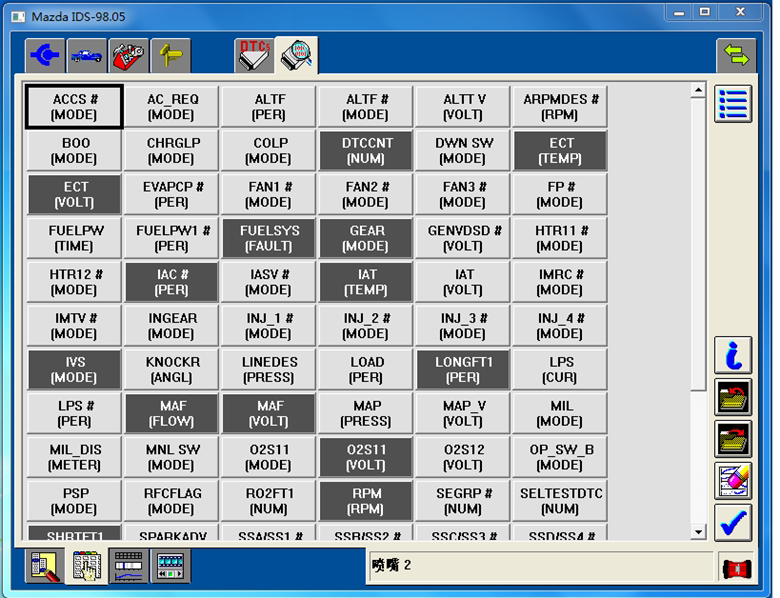Deselect the ECT (VOLT) PID
The height and width of the screenshot is (598, 780).
click(x=74, y=195)
